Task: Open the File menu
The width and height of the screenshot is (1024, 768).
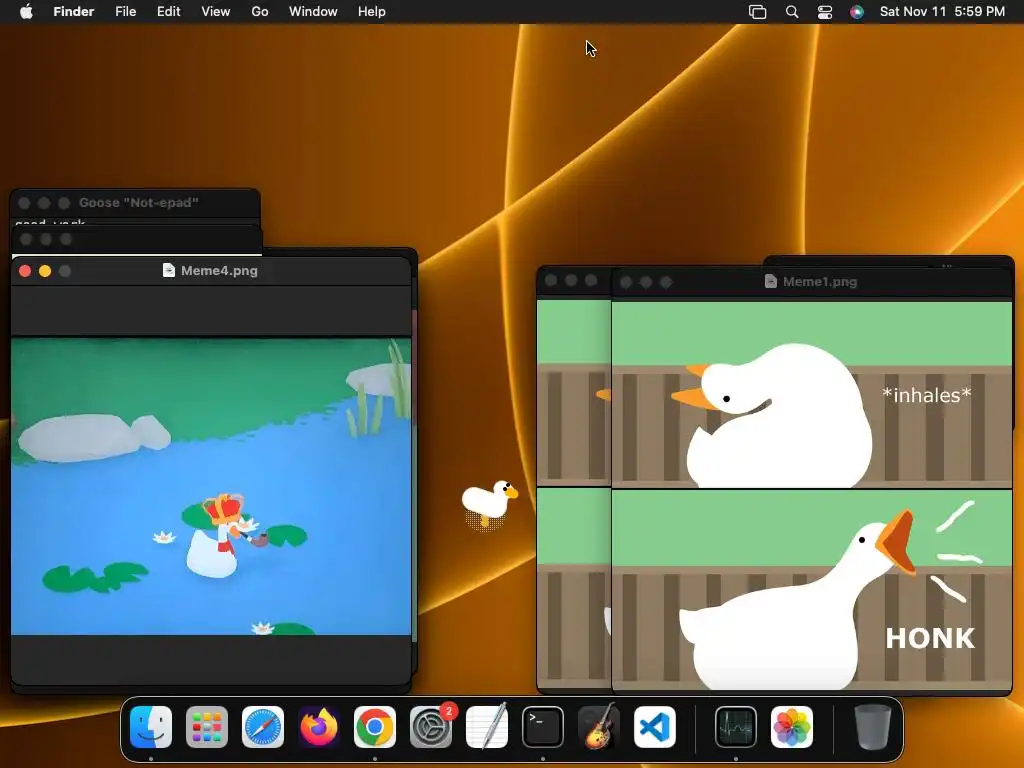Action: point(125,12)
